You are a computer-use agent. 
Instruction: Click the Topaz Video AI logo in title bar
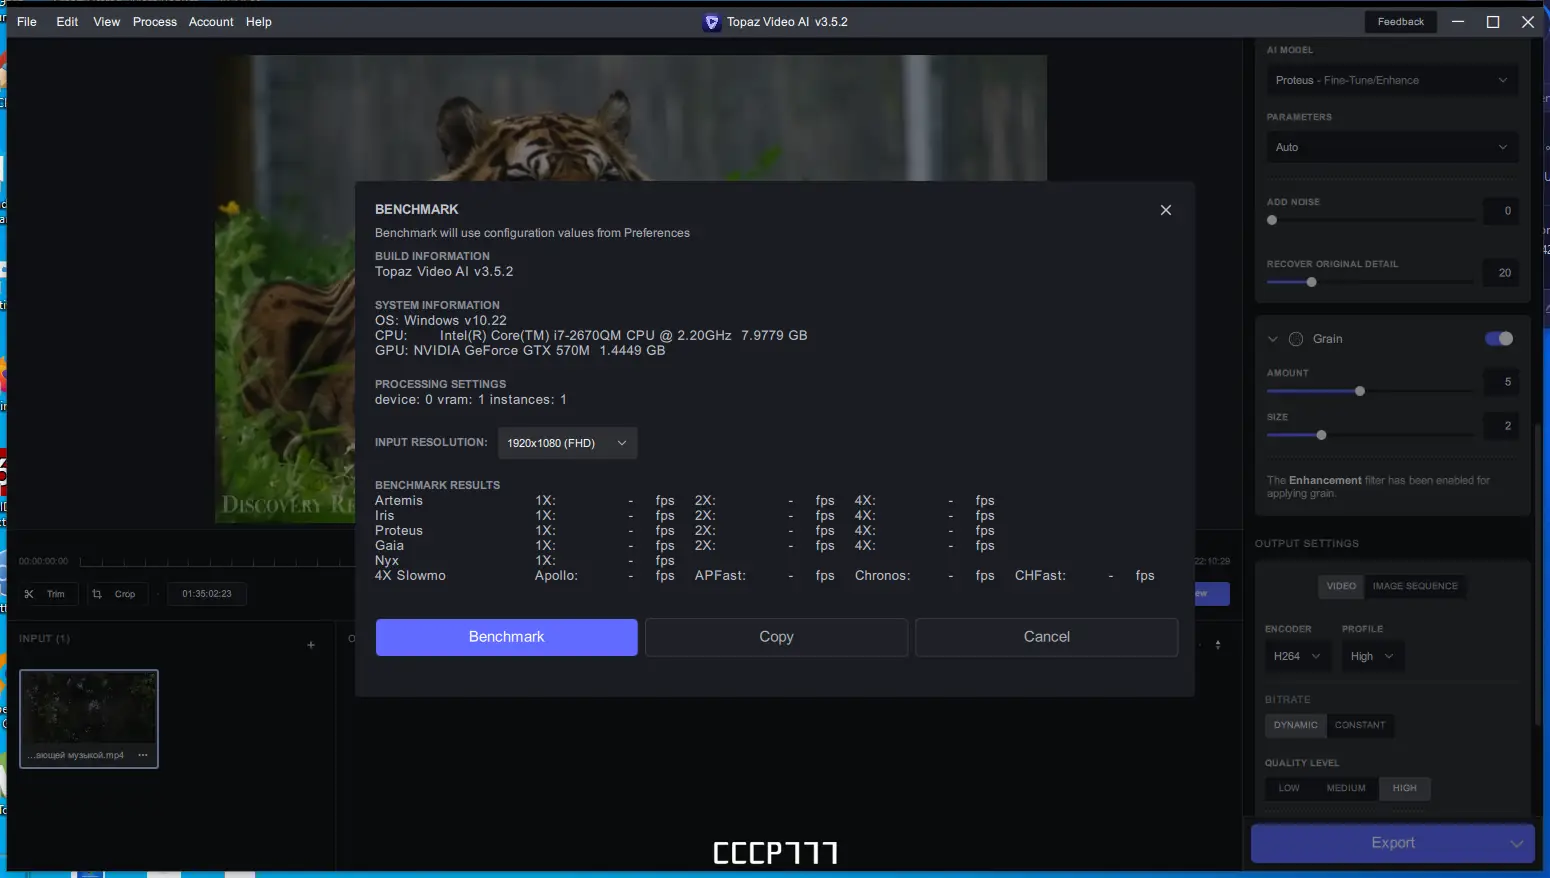711,21
